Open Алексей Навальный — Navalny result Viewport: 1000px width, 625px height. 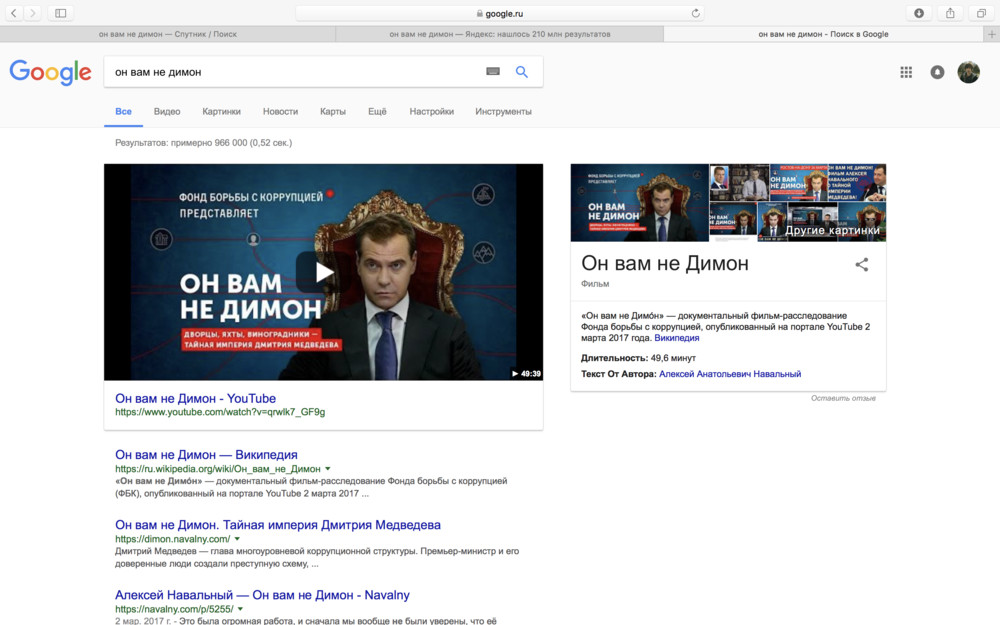262,595
